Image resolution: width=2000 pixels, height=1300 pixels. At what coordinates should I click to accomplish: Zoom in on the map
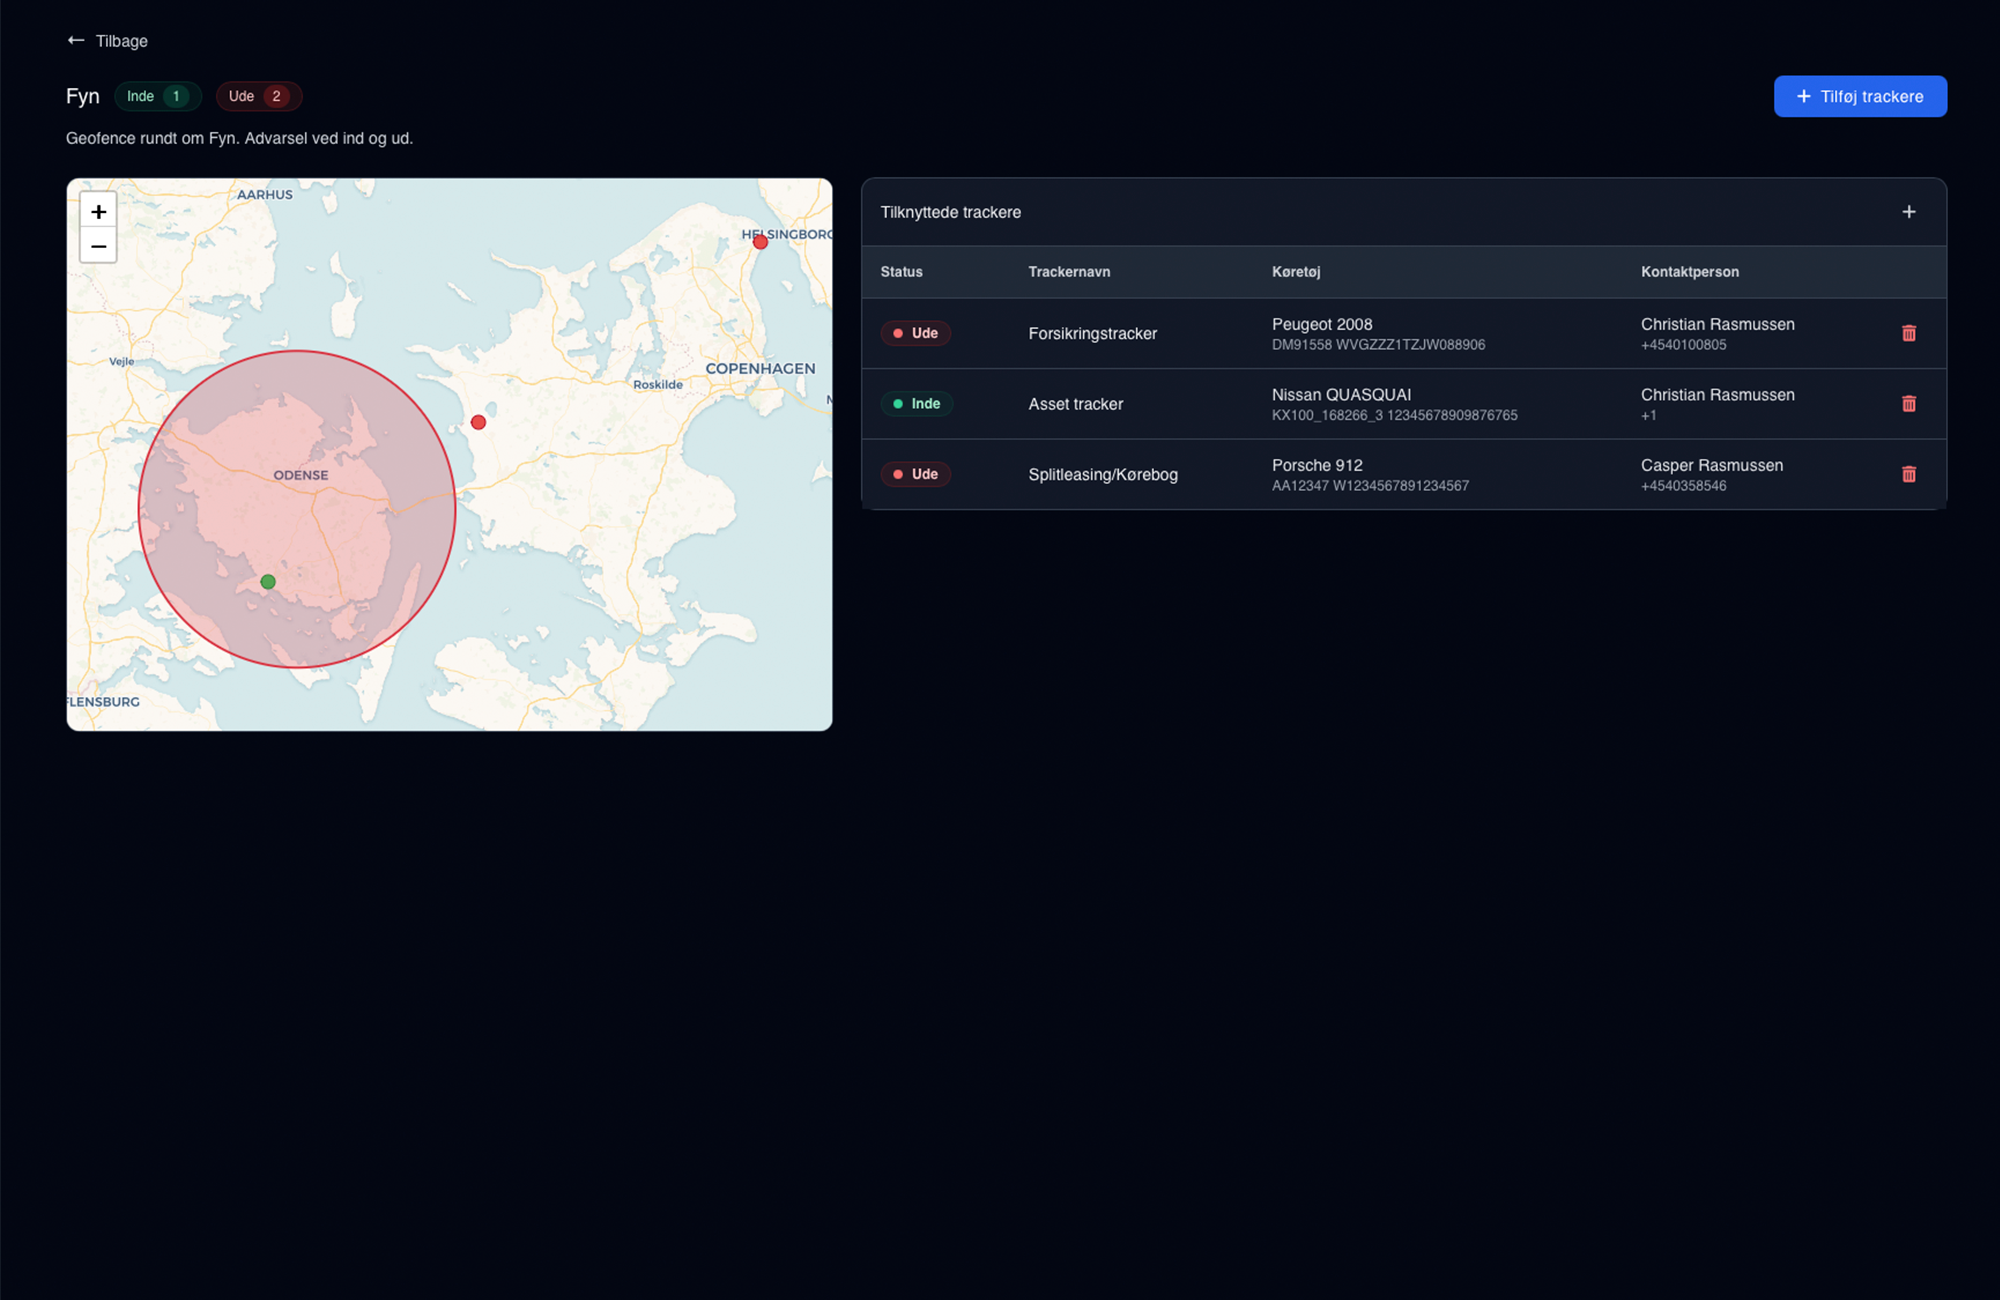click(98, 212)
